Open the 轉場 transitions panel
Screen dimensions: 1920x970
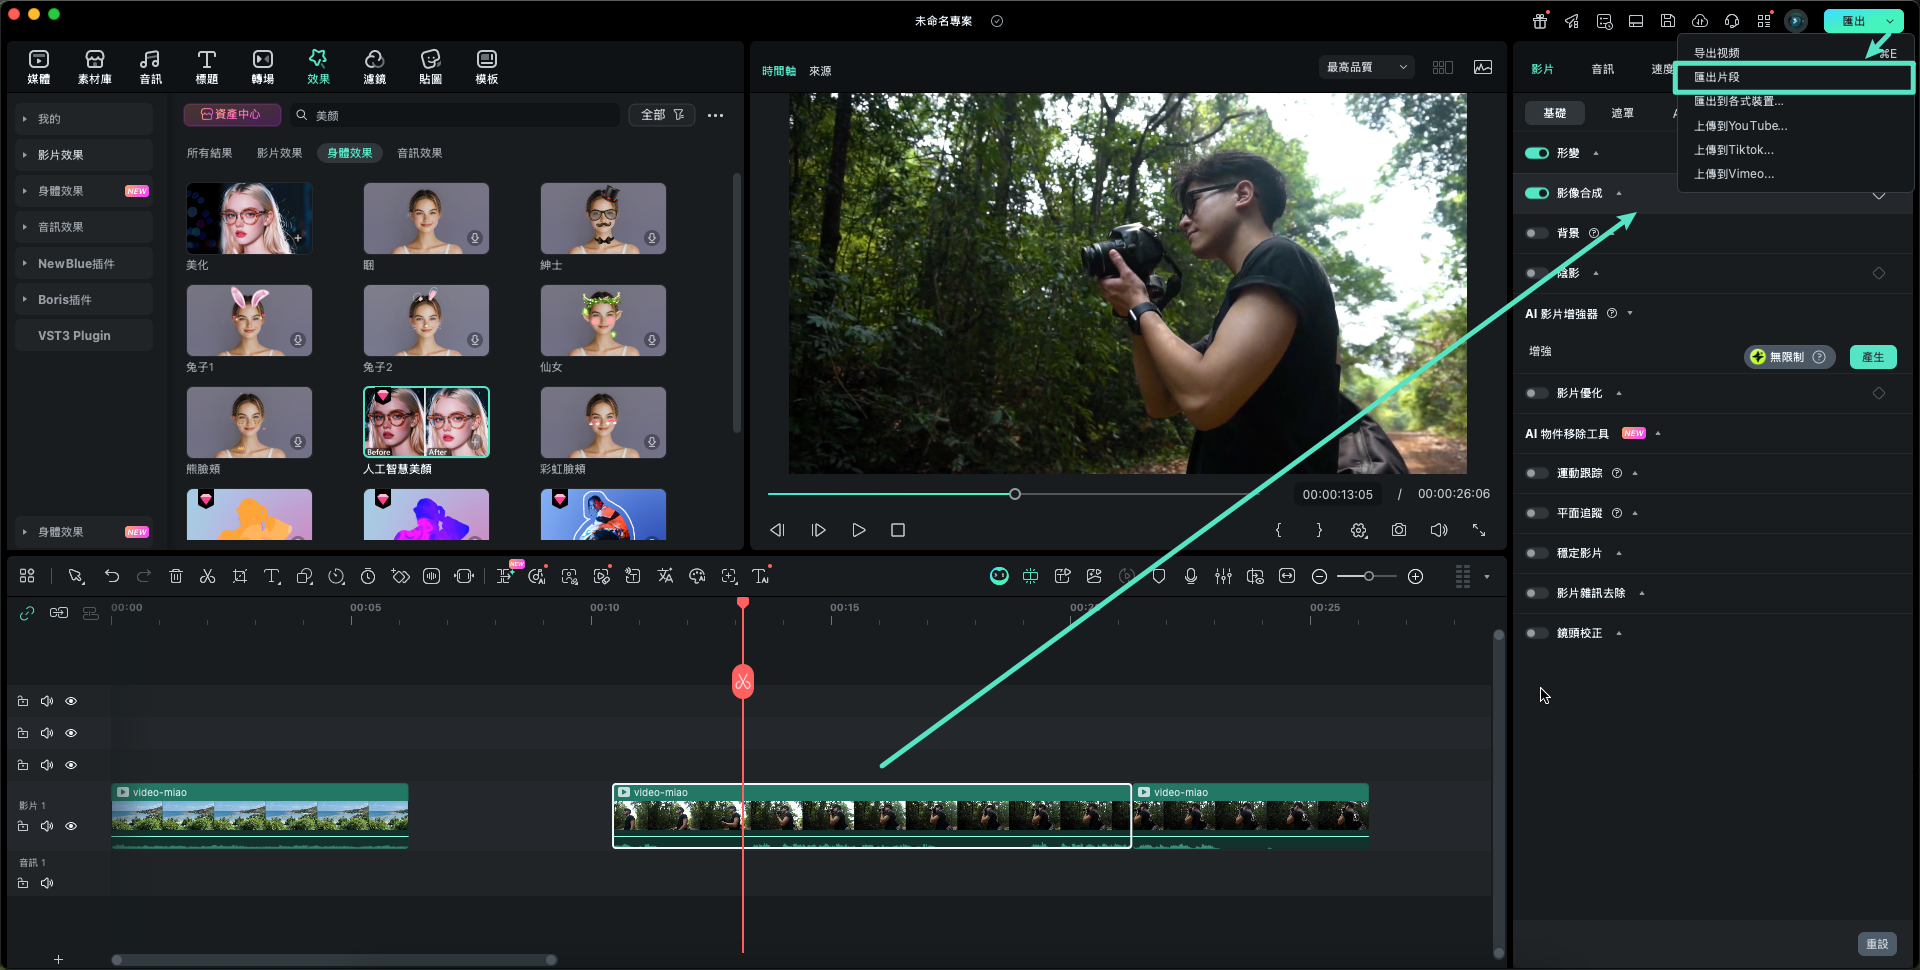262,66
